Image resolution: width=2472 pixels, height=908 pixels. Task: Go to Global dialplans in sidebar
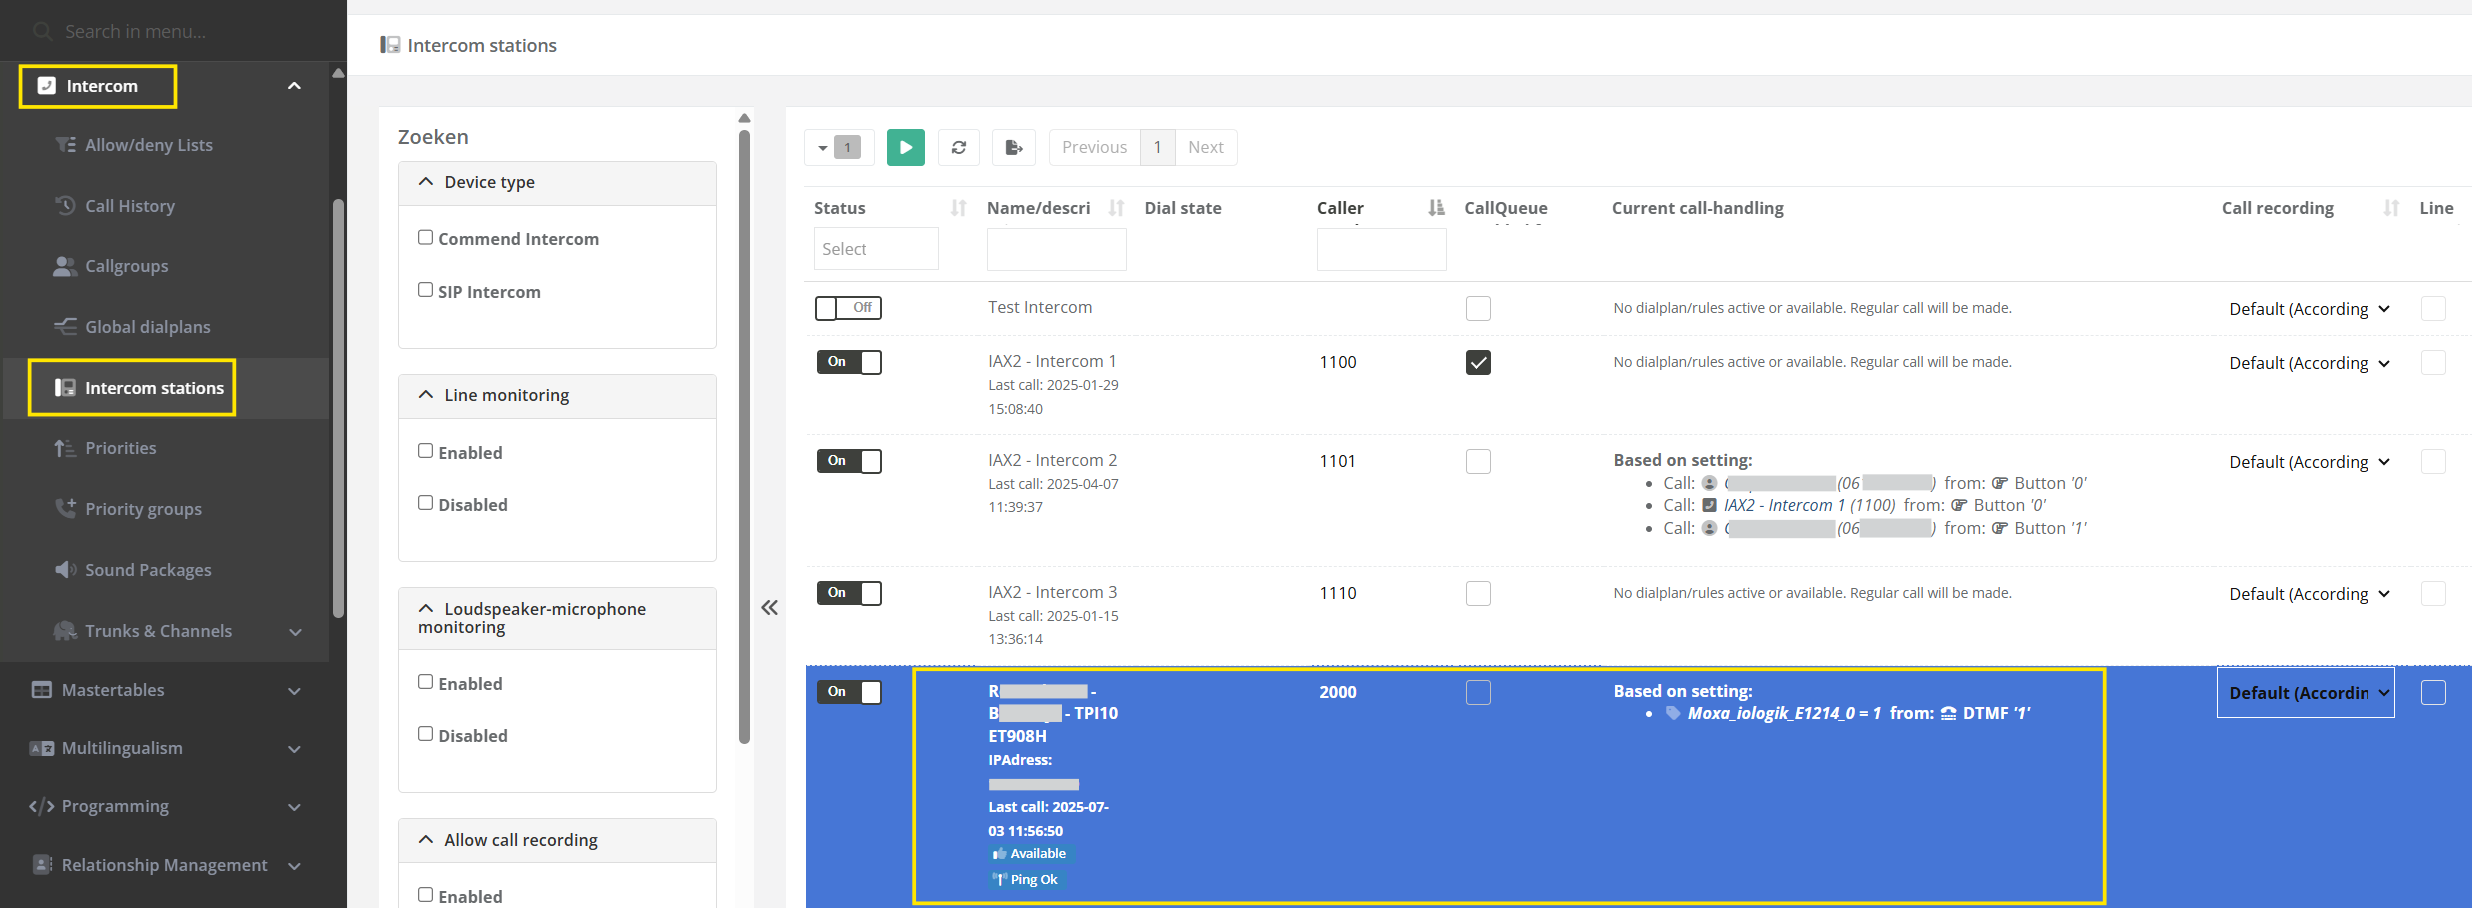coord(147,327)
